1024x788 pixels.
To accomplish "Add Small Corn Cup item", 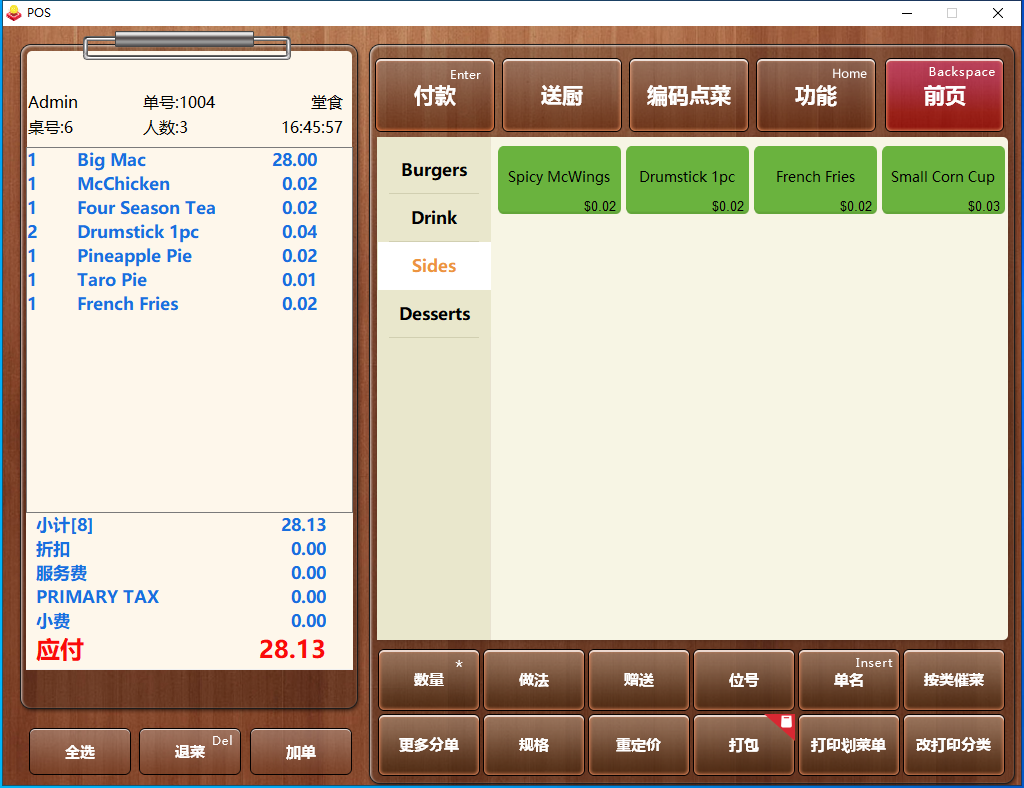I will click(942, 180).
